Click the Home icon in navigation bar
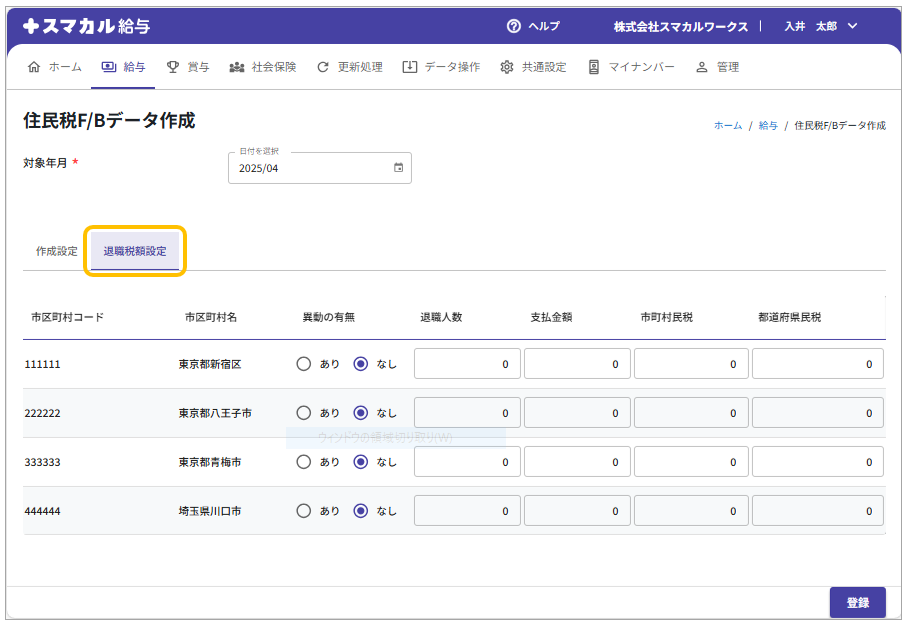This screenshot has height=627, width=910. click(x=34, y=67)
